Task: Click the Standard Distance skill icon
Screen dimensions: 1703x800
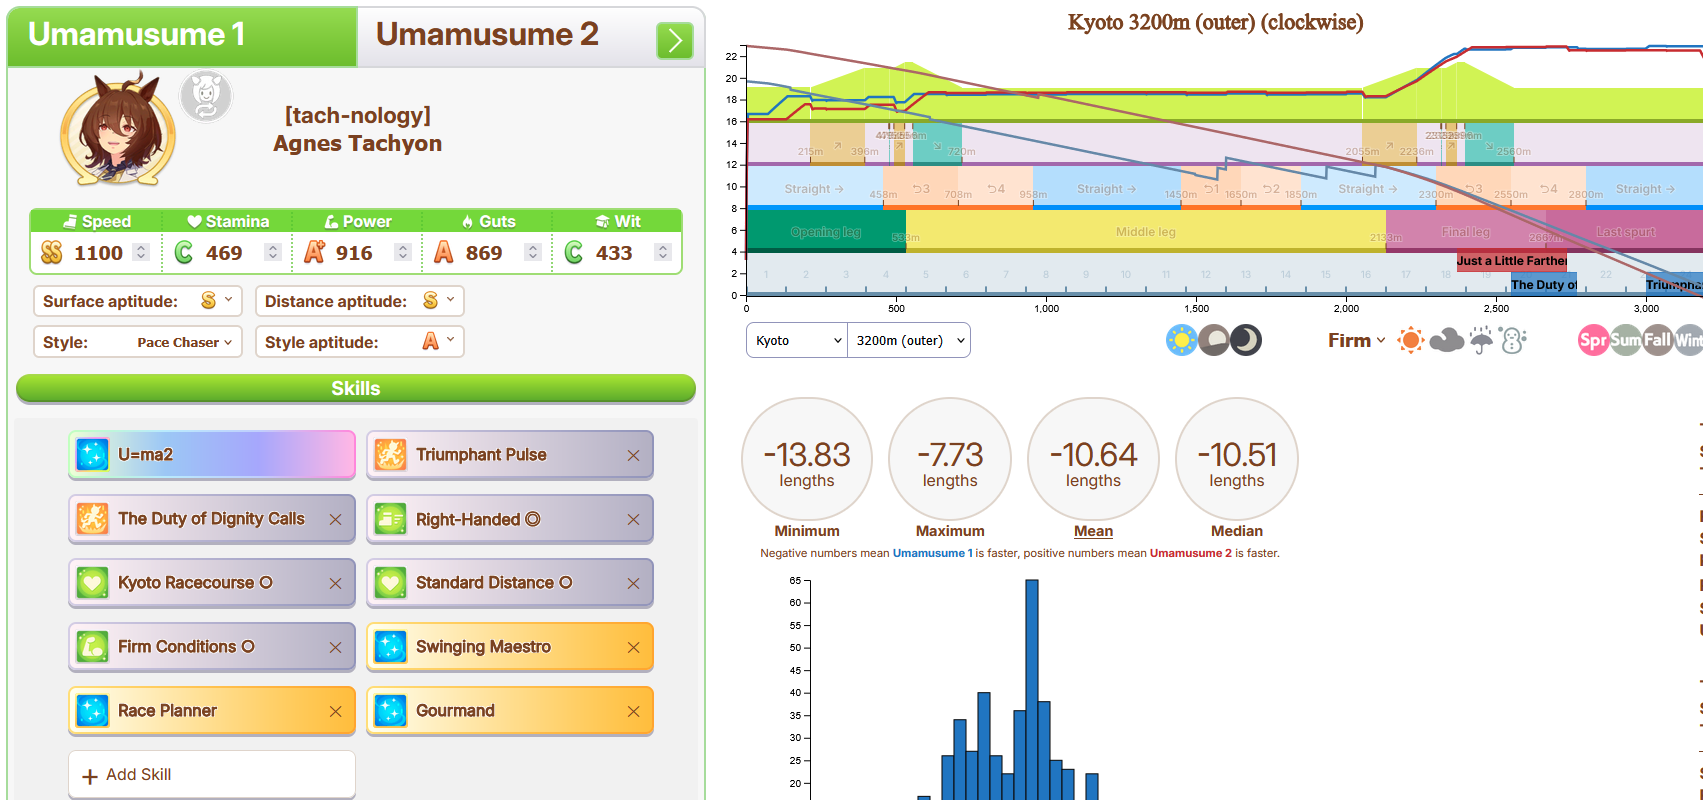Action: 390,583
